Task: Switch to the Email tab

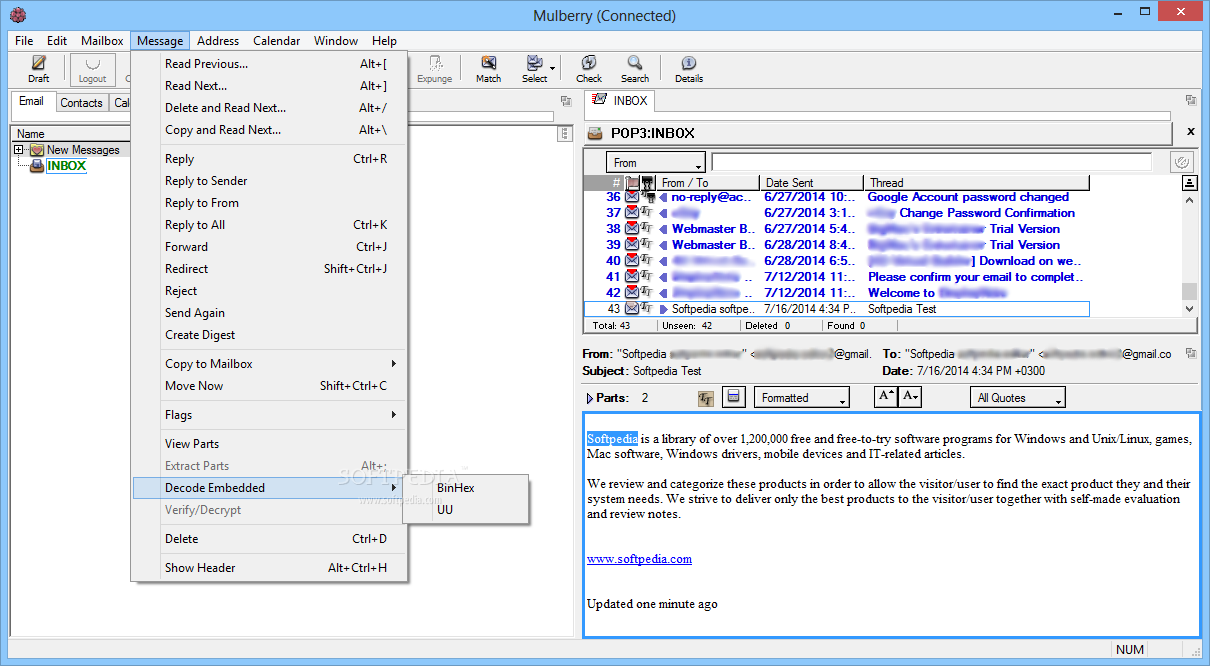Action: coord(32,101)
